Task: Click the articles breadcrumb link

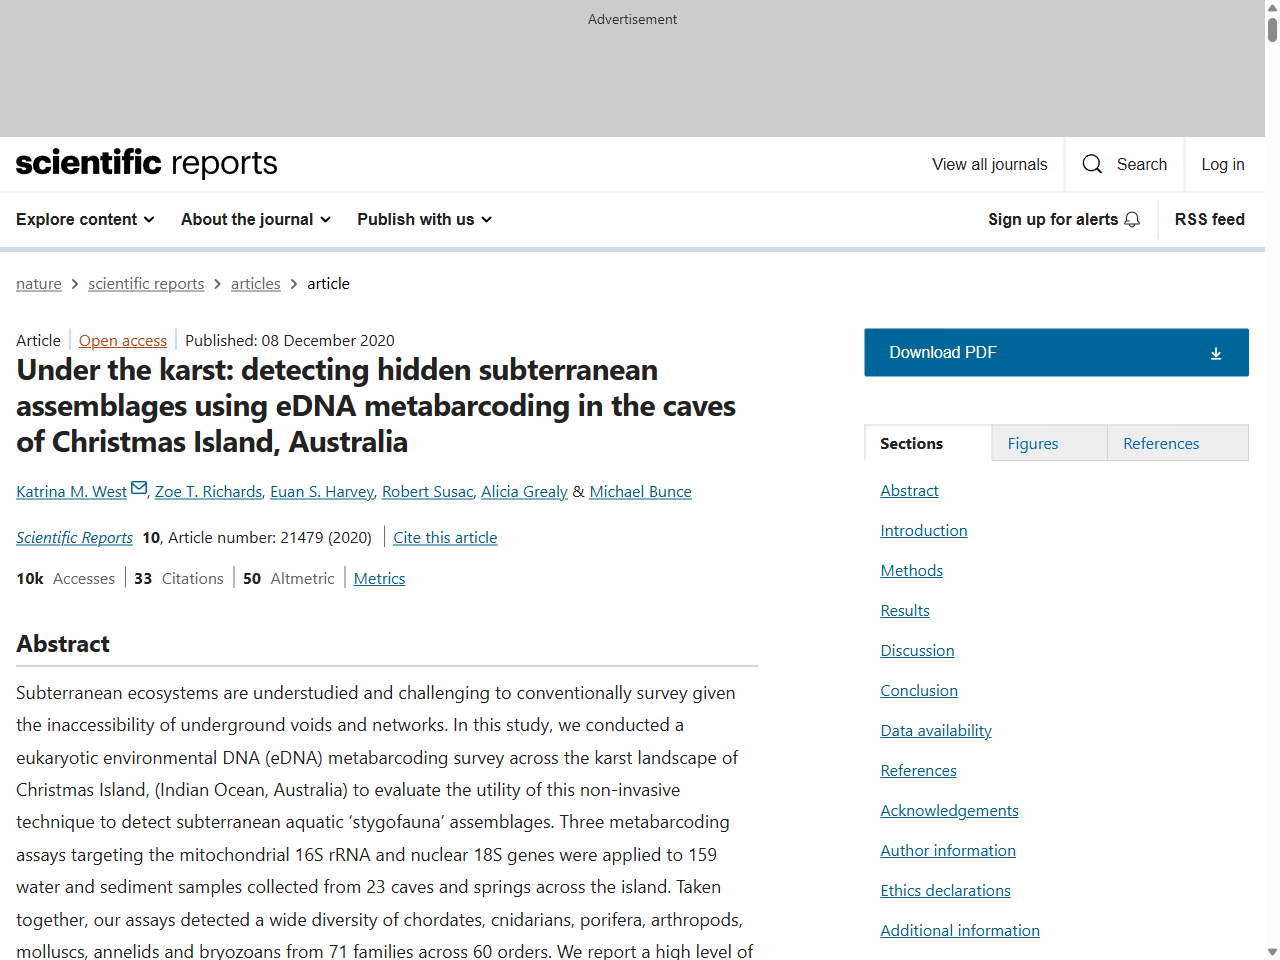Action: tap(256, 284)
